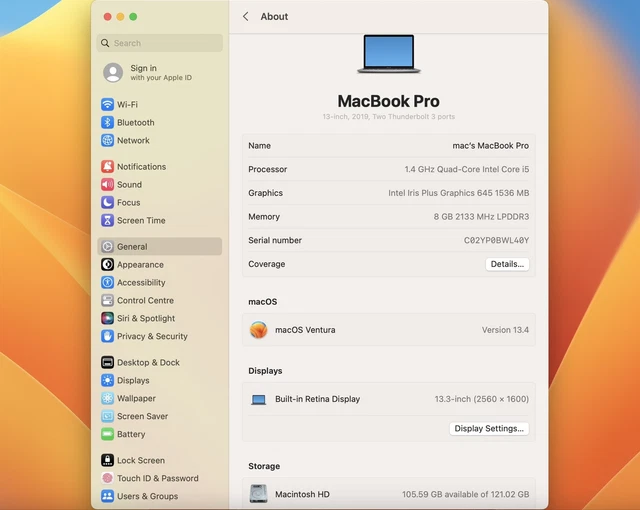This screenshot has width=640, height=510.
Task: Open Siri & Spotlight icon
Action: coord(107,319)
